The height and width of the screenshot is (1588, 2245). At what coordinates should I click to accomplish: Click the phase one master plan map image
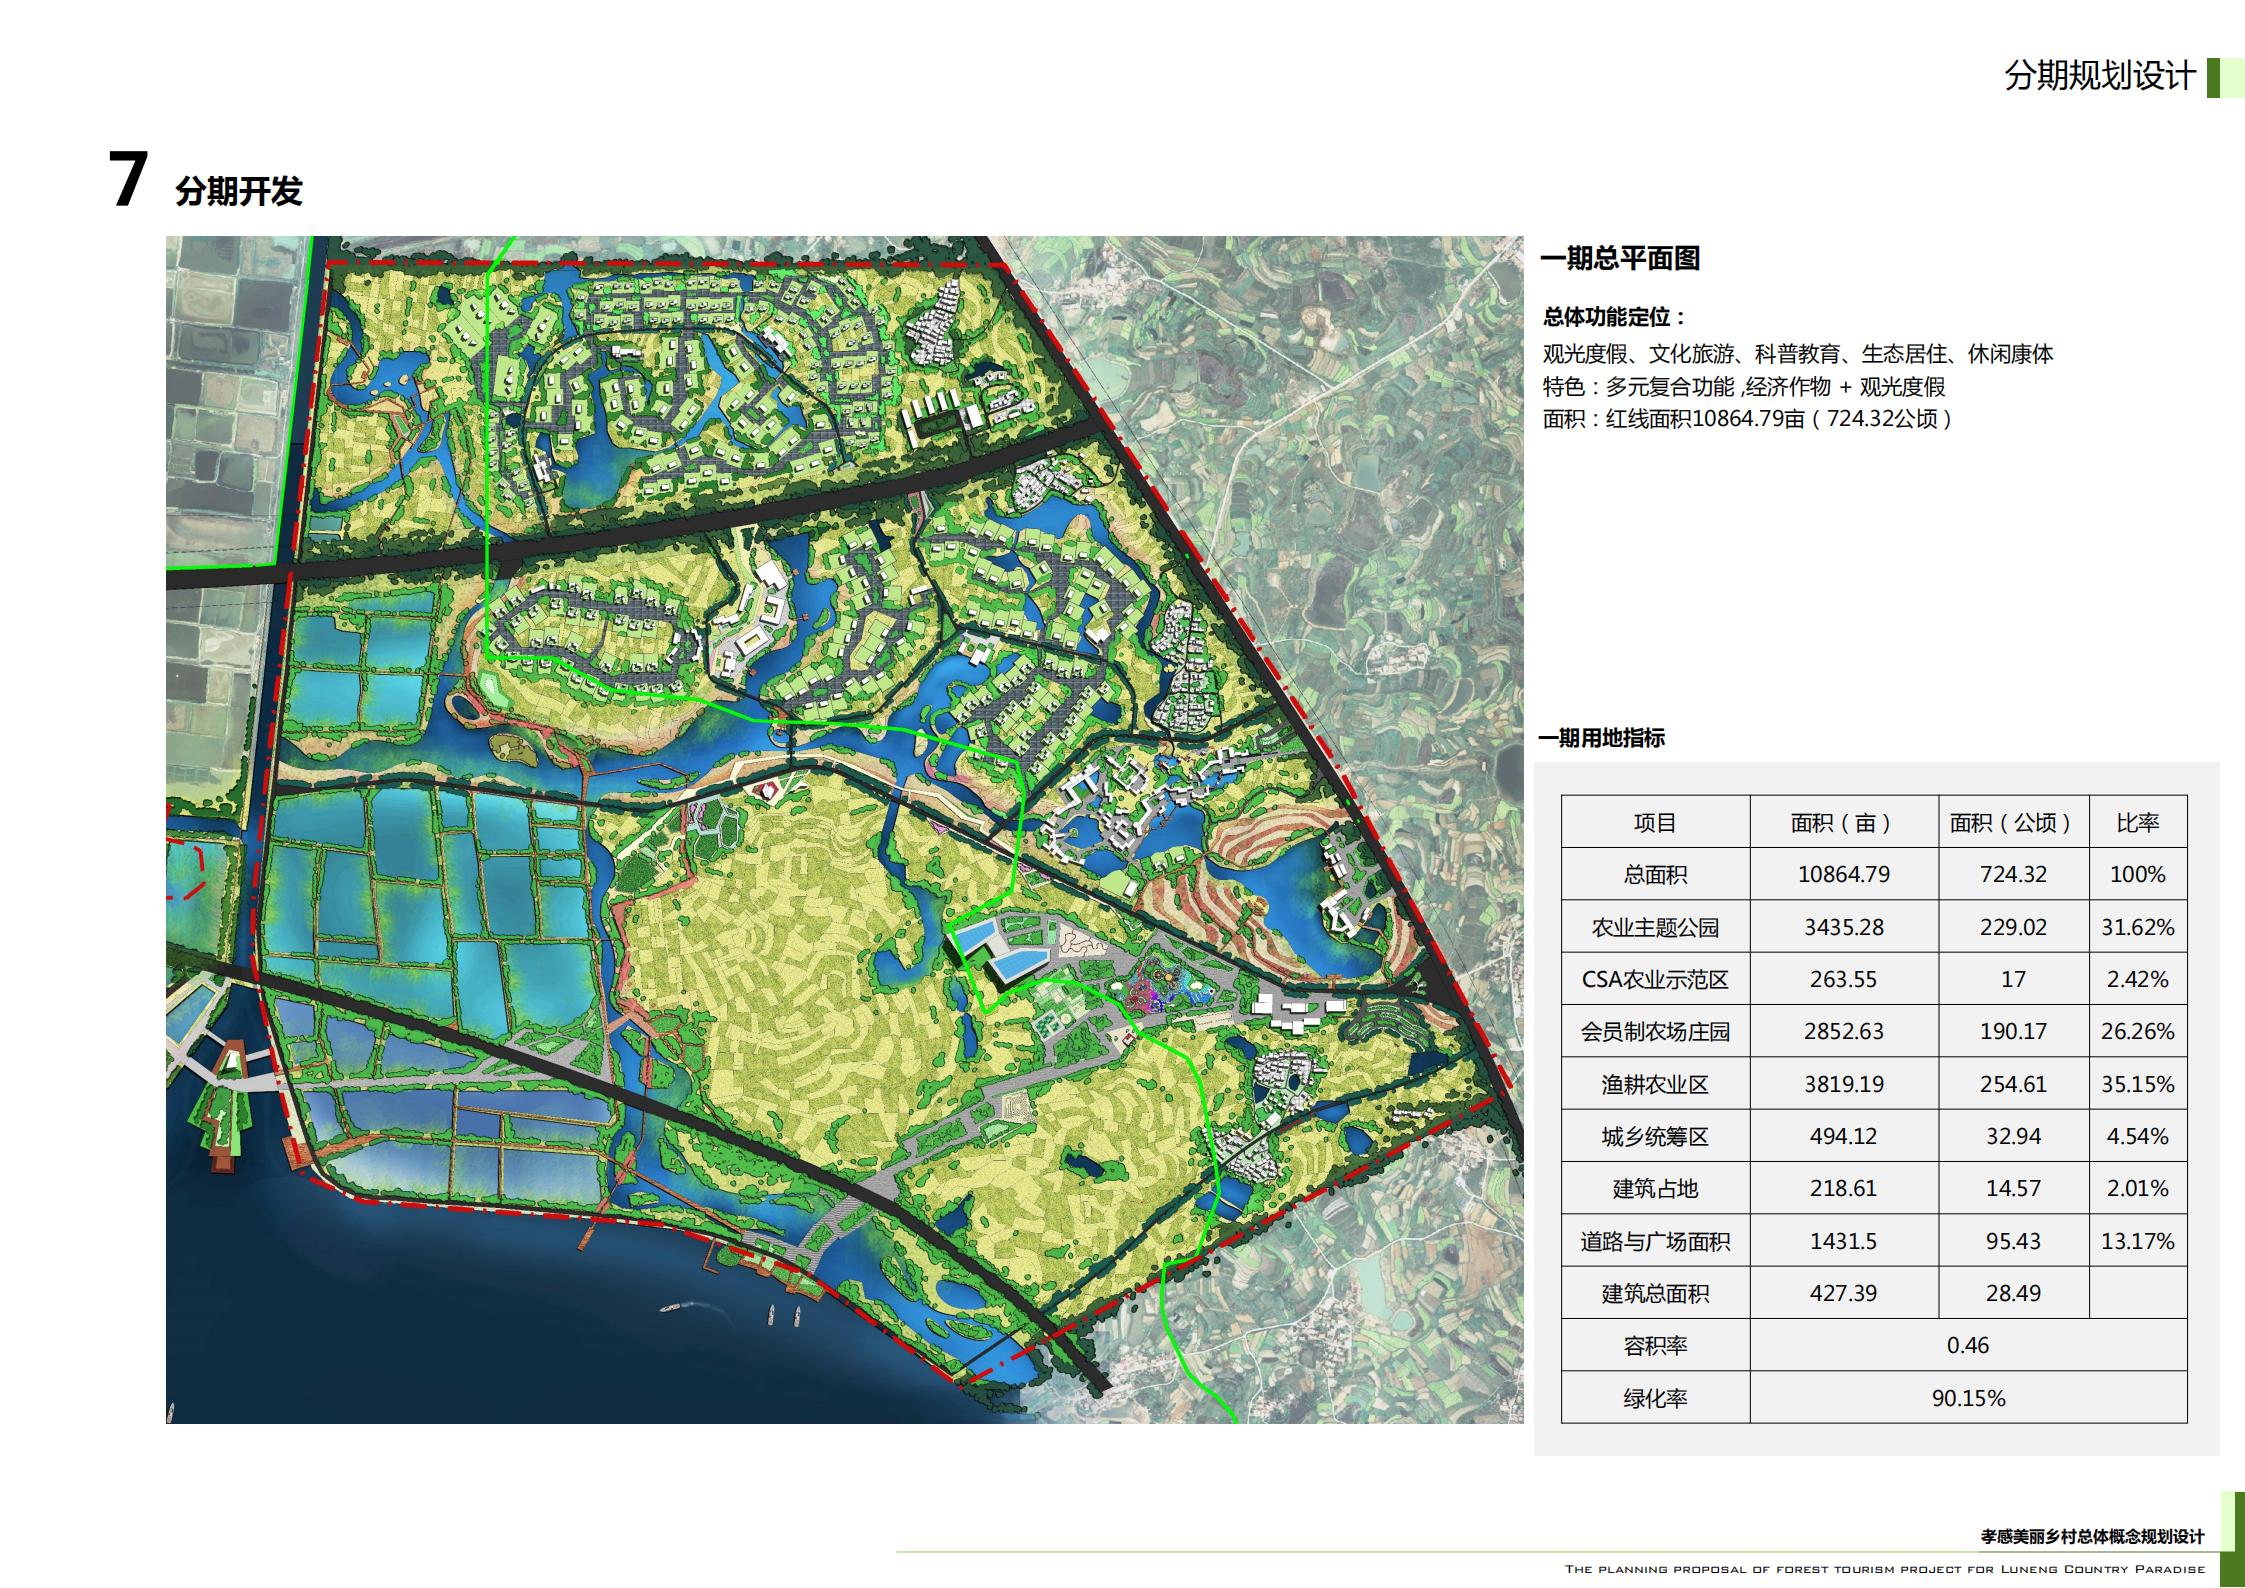[845, 829]
